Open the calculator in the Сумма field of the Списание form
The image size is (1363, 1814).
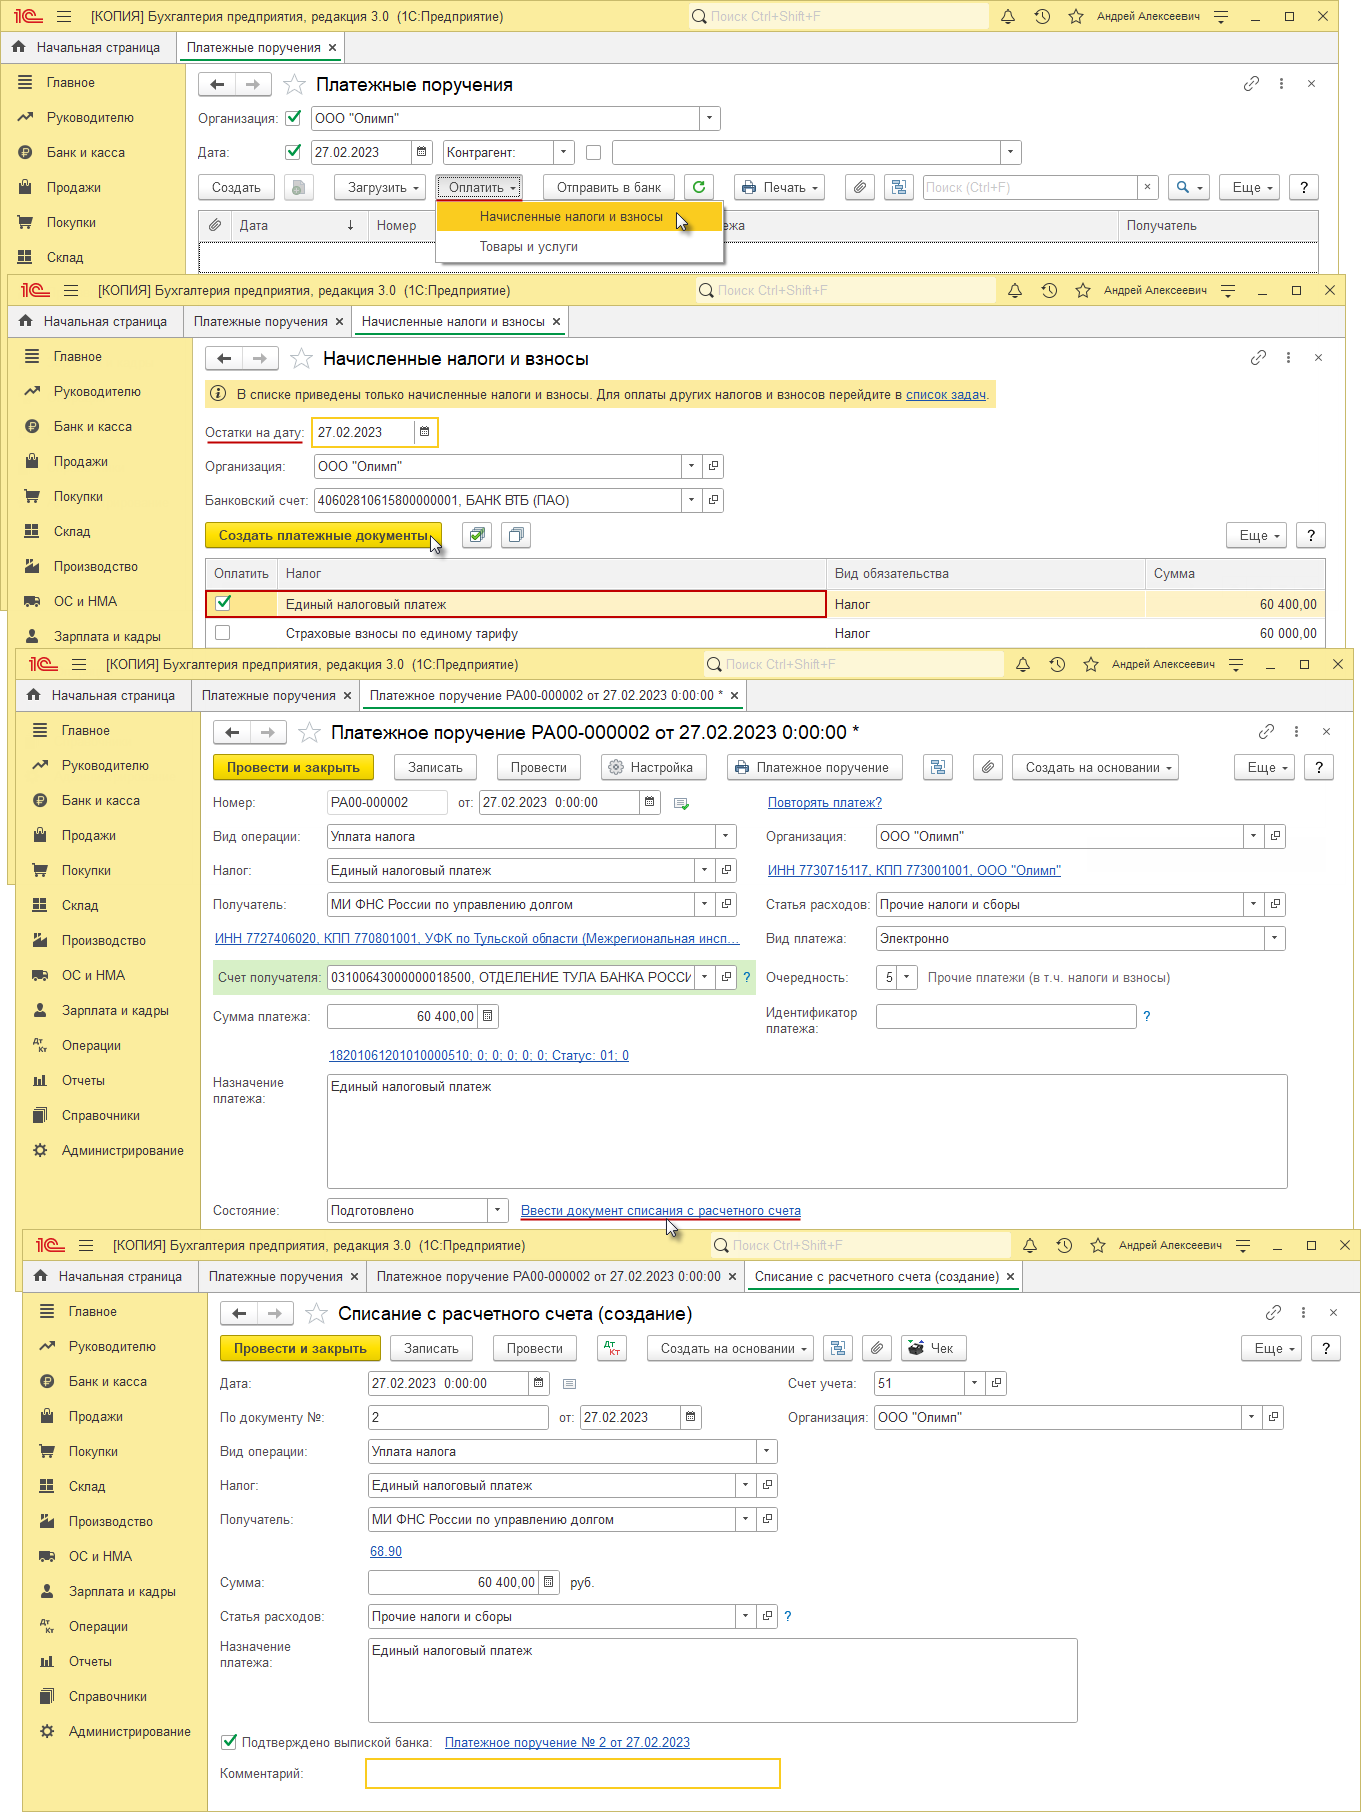click(x=548, y=1582)
